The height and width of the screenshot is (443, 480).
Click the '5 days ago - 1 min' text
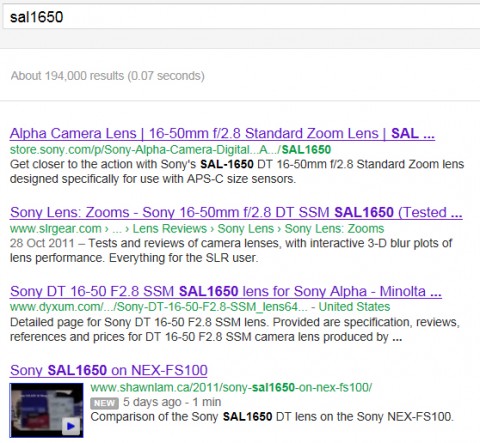click(x=172, y=402)
